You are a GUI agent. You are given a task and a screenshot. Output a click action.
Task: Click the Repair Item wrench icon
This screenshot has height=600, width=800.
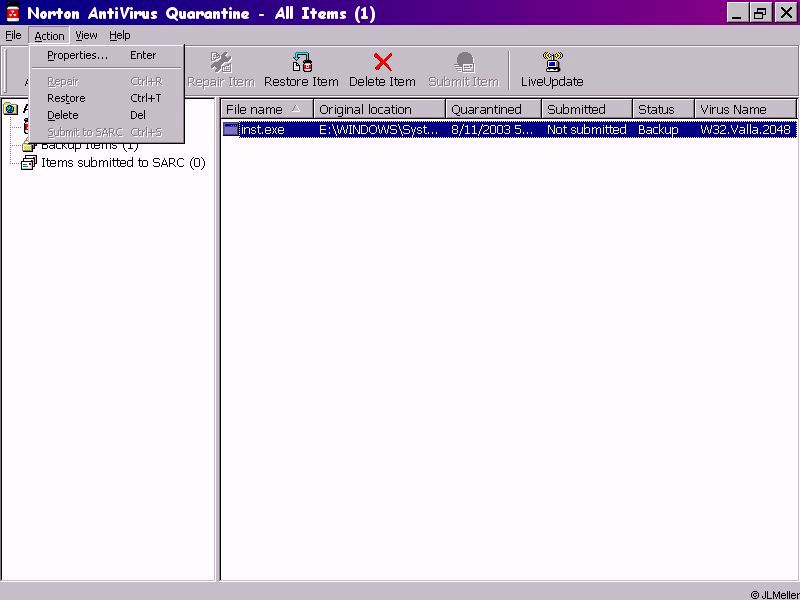[221, 63]
